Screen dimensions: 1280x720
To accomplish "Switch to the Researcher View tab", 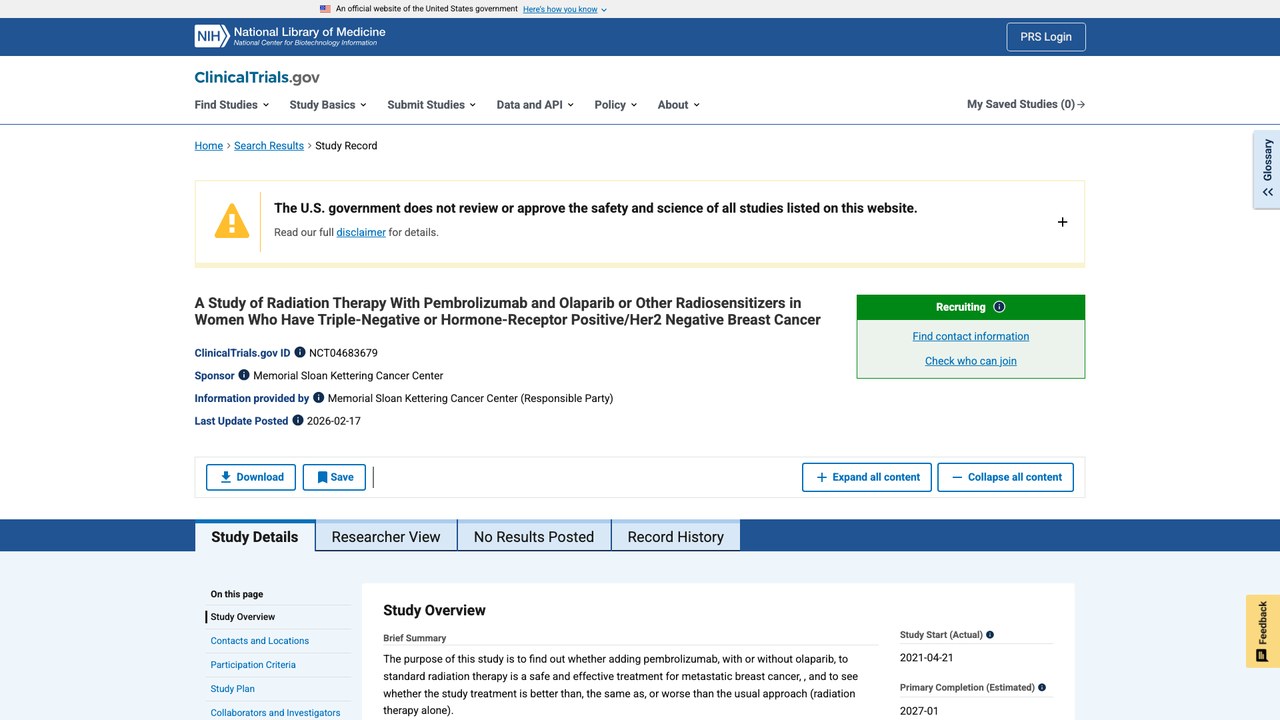I will [386, 536].
